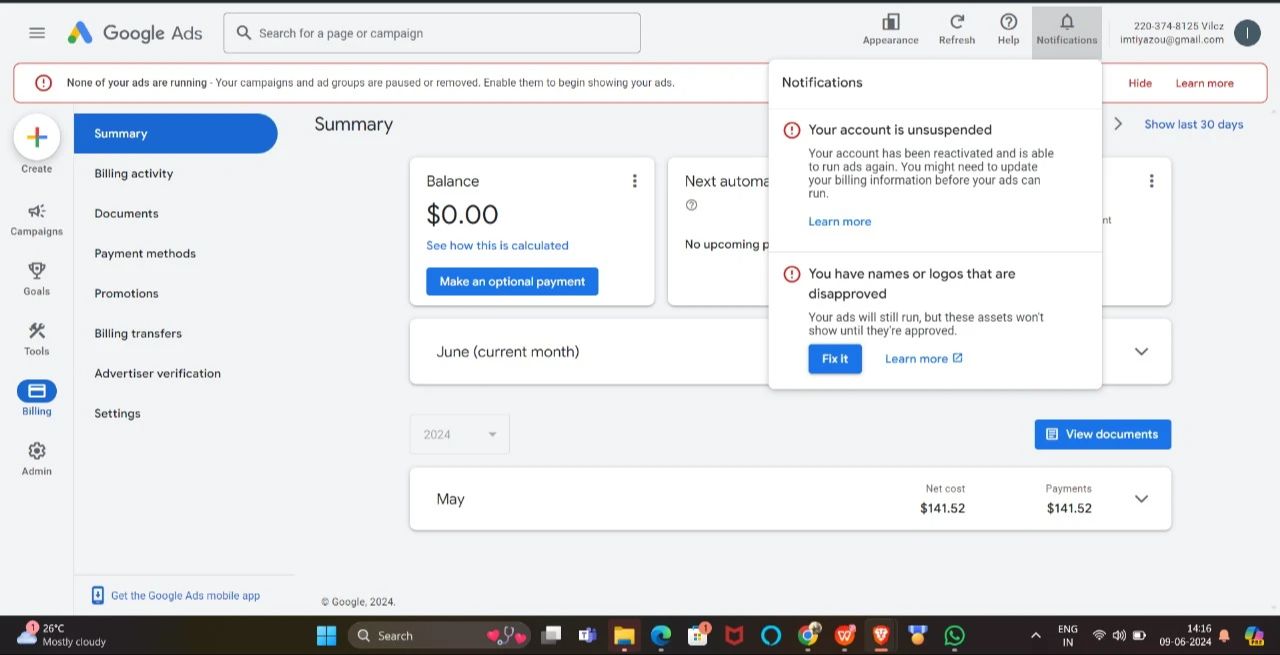
Task: Click Fix it in notifications
Action: pyautogui.click(x=835, y=358)
